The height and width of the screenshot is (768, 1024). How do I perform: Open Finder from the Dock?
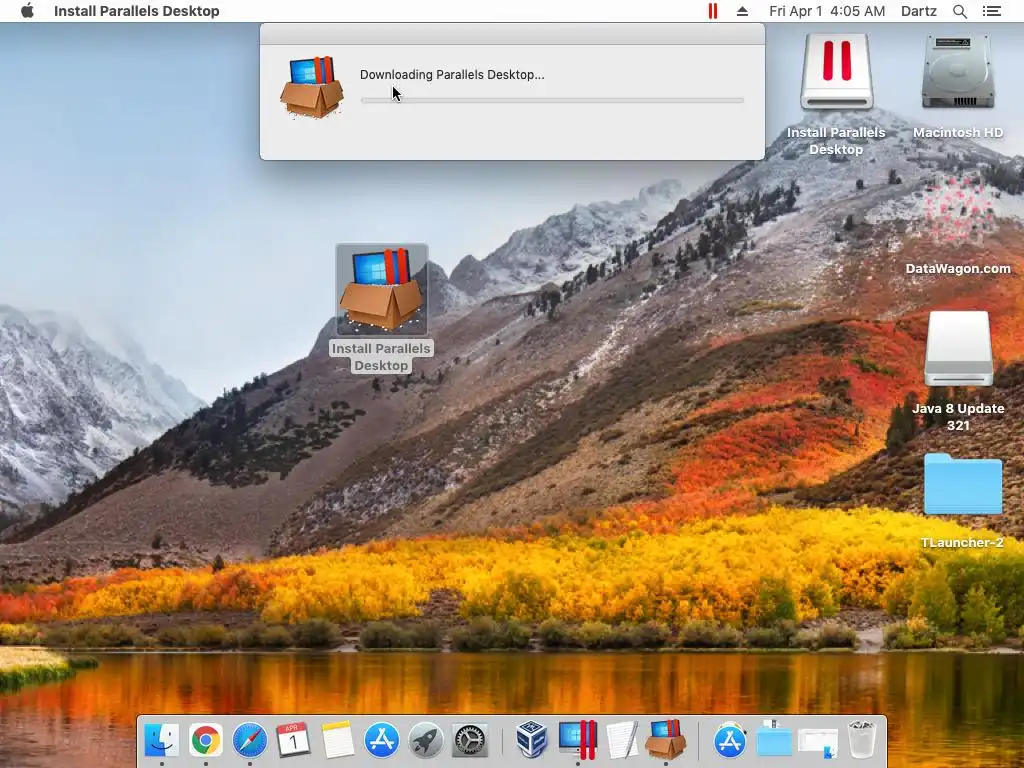[161, 740]
